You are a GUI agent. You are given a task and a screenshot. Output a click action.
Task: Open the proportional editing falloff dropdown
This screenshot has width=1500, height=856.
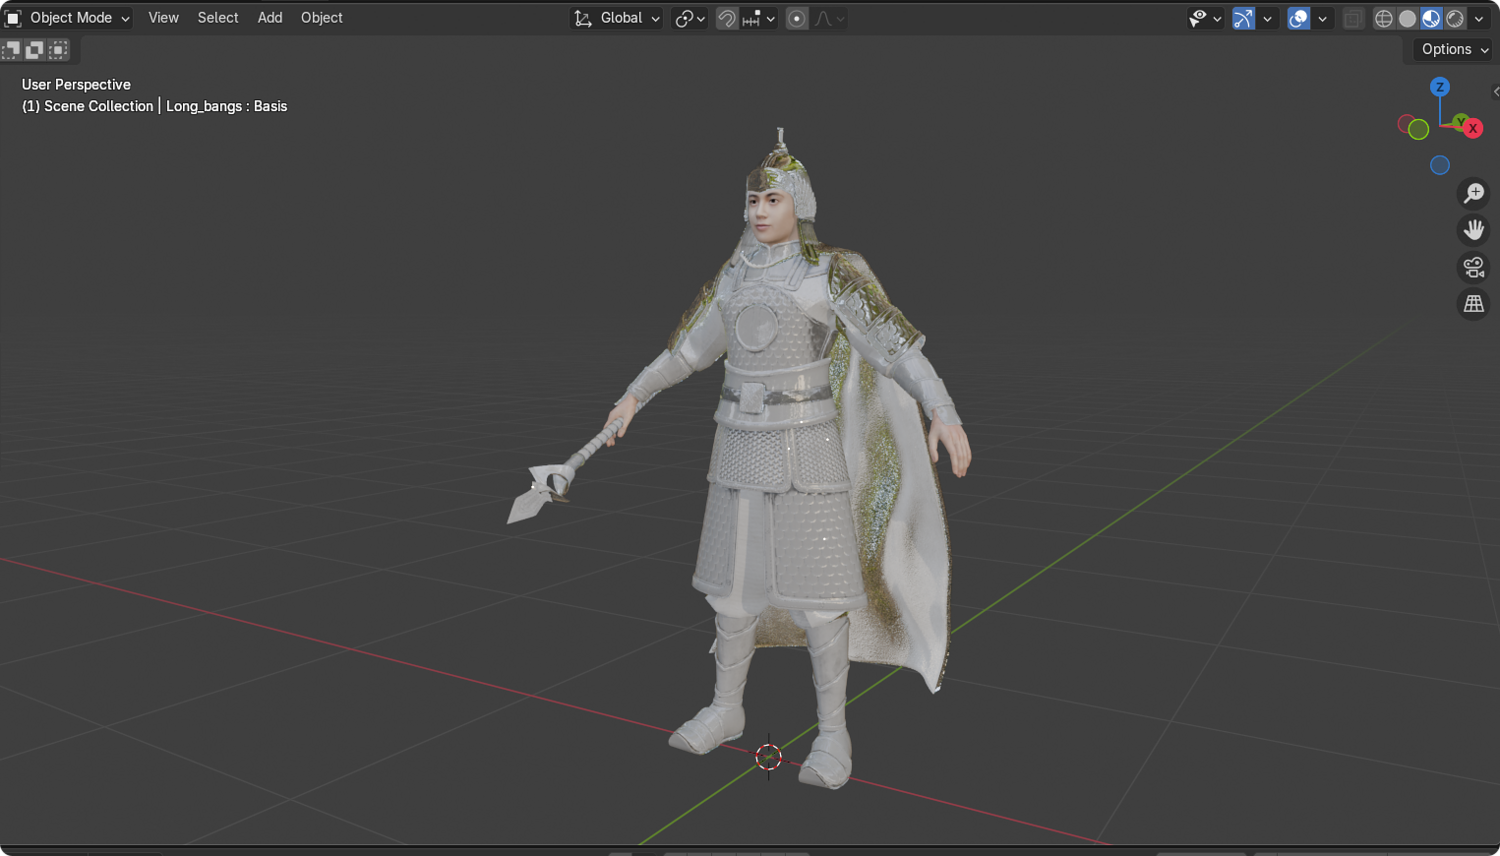click(830, 18)
